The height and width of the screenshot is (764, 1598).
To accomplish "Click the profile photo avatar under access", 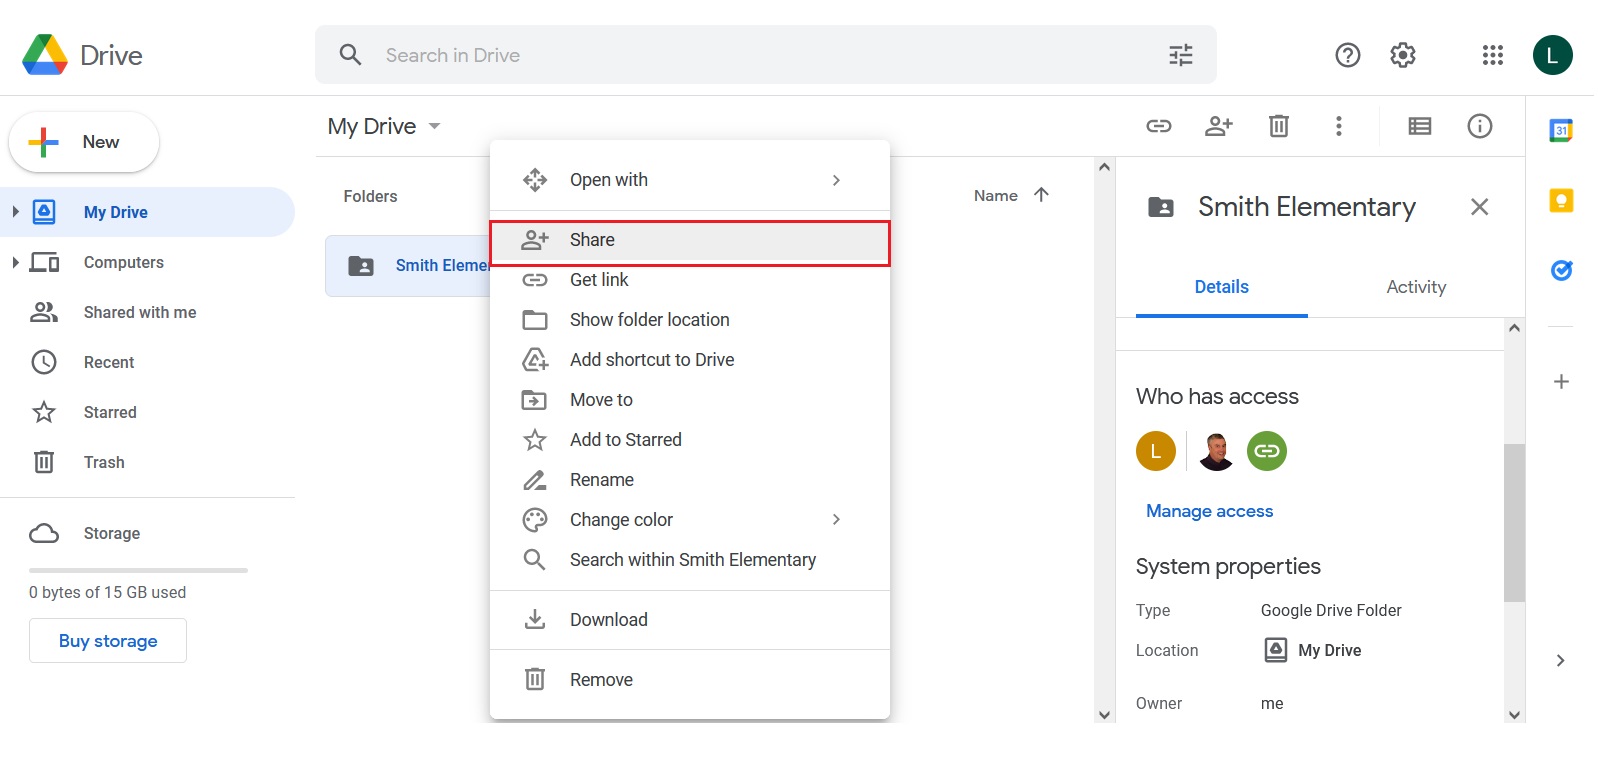I will [x=1216, y=451].
